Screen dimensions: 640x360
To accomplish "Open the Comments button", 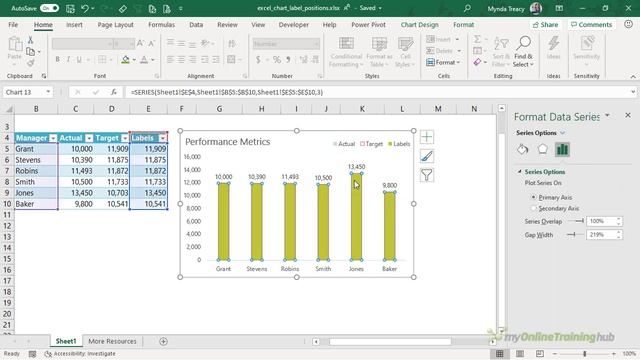I will 591,24.
